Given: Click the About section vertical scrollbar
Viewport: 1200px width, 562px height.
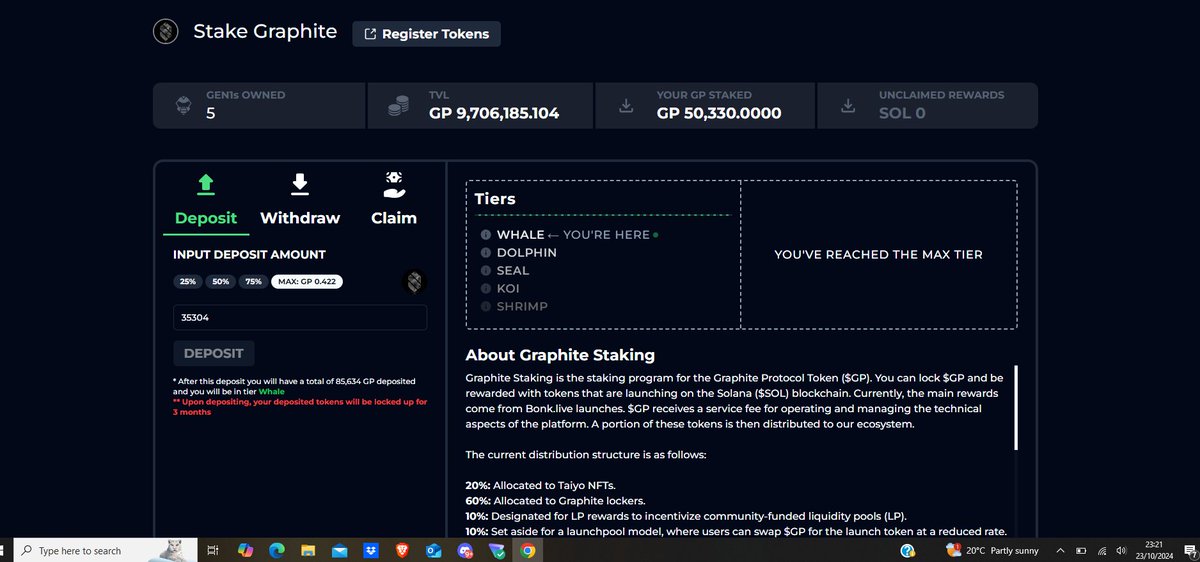Looking at the screenshot, I should (1016, 408).
